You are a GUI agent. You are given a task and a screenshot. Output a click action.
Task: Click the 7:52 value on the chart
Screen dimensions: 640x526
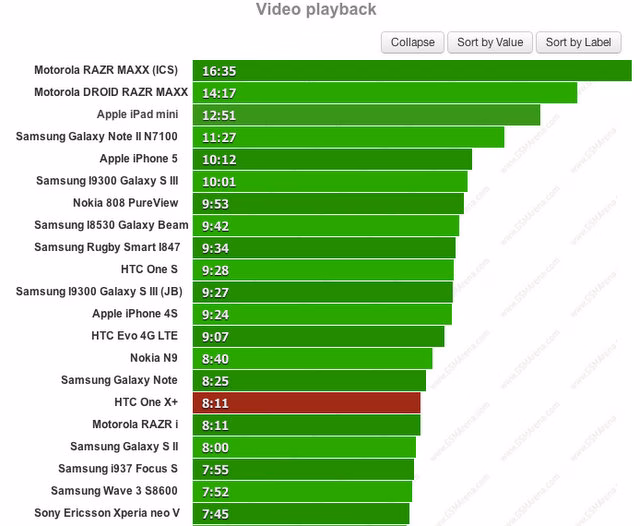pyautogui.click(x=216, y=492)
